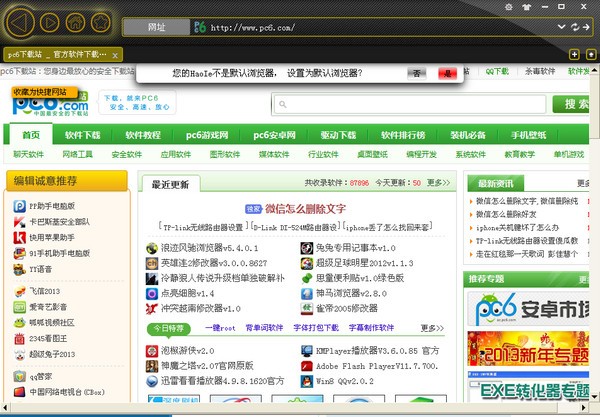This screenshot has height=417, width=600.
Task: Open the pc6安卓网 navigation tab
Action: pyautogui.click(x=274, y=135)
